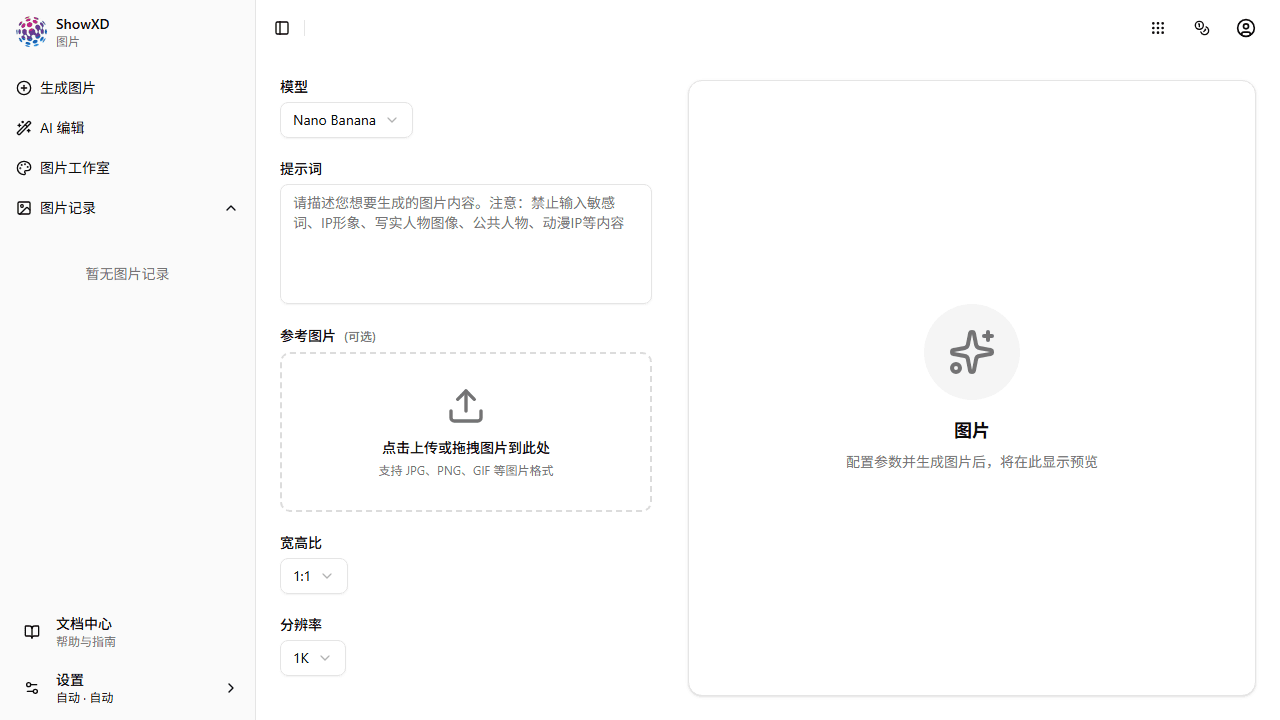
Task: Toggle the sidebar panel visibility
Action: [x=281, y=27]
